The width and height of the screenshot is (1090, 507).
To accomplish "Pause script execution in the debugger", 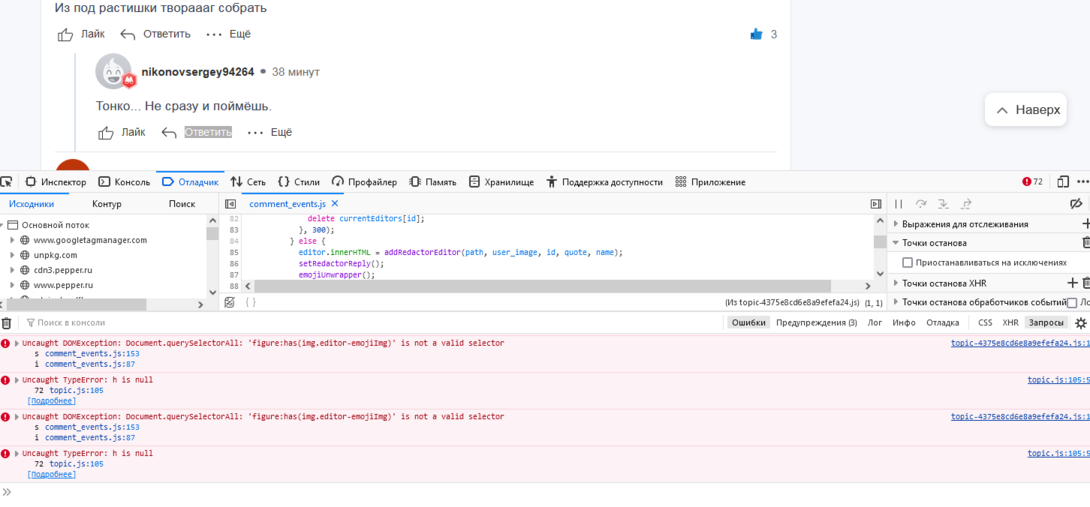I will [898, 204].
